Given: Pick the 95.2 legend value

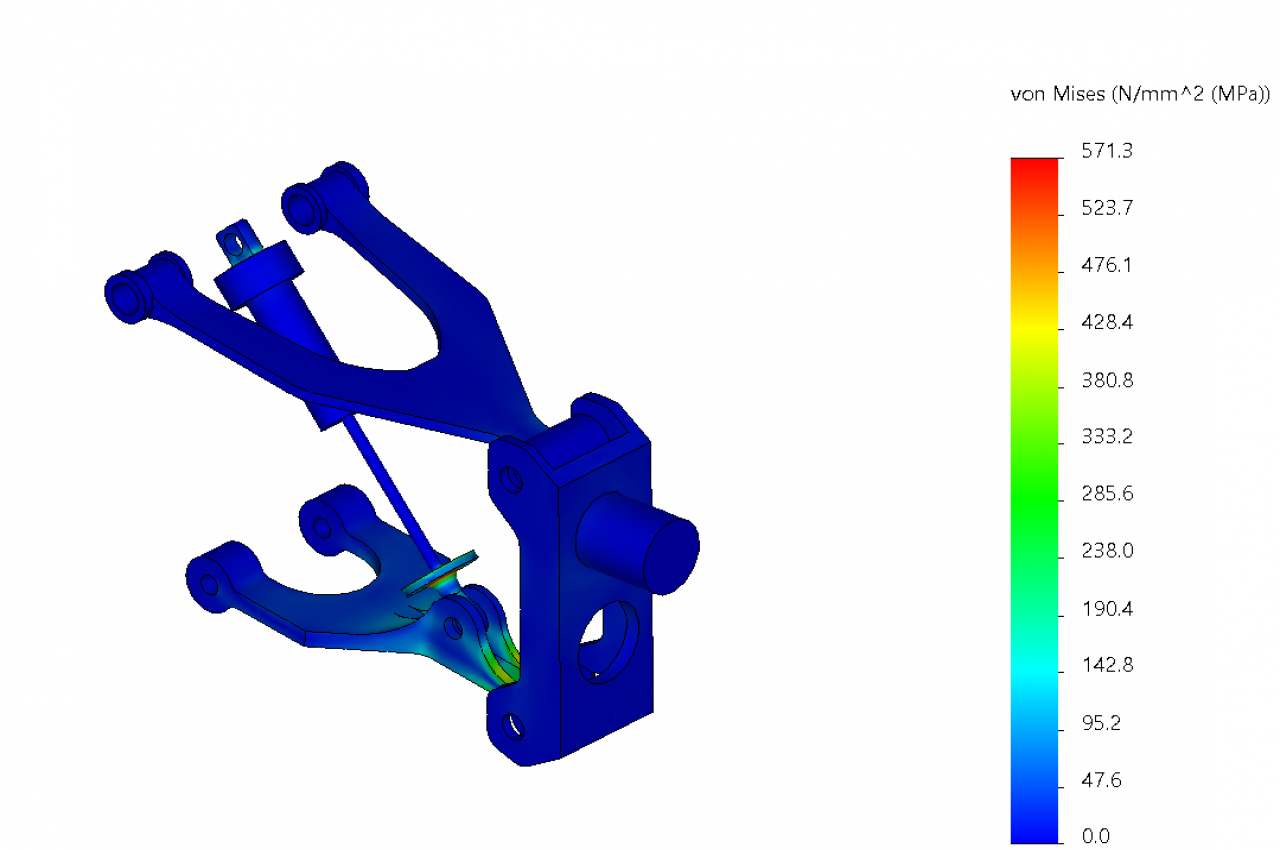Looking at the screenshot, I should (x=1102, y=722).
